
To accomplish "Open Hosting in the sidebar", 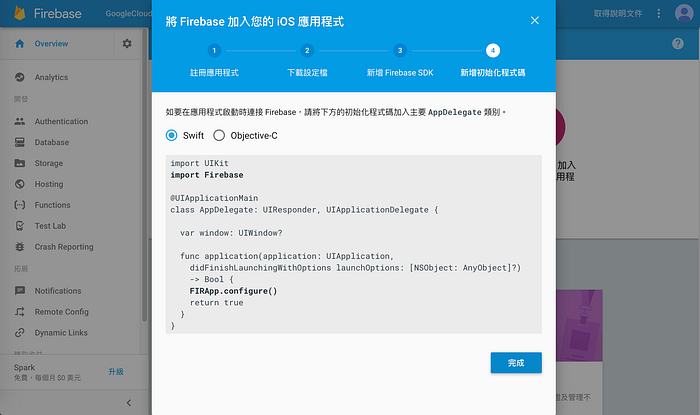I will (x=49, y=184).
